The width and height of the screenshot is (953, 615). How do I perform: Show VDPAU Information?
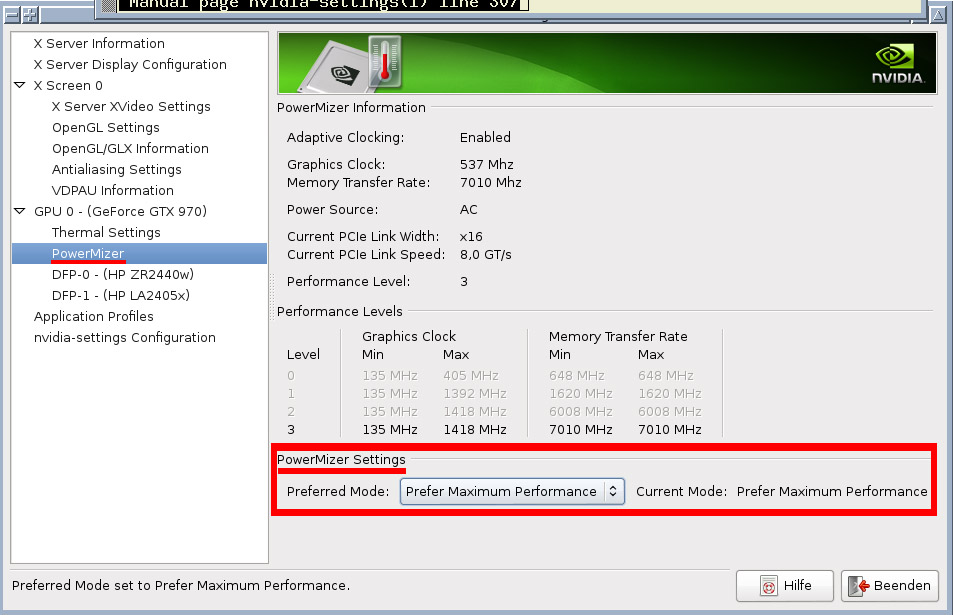tap(112, 190)
